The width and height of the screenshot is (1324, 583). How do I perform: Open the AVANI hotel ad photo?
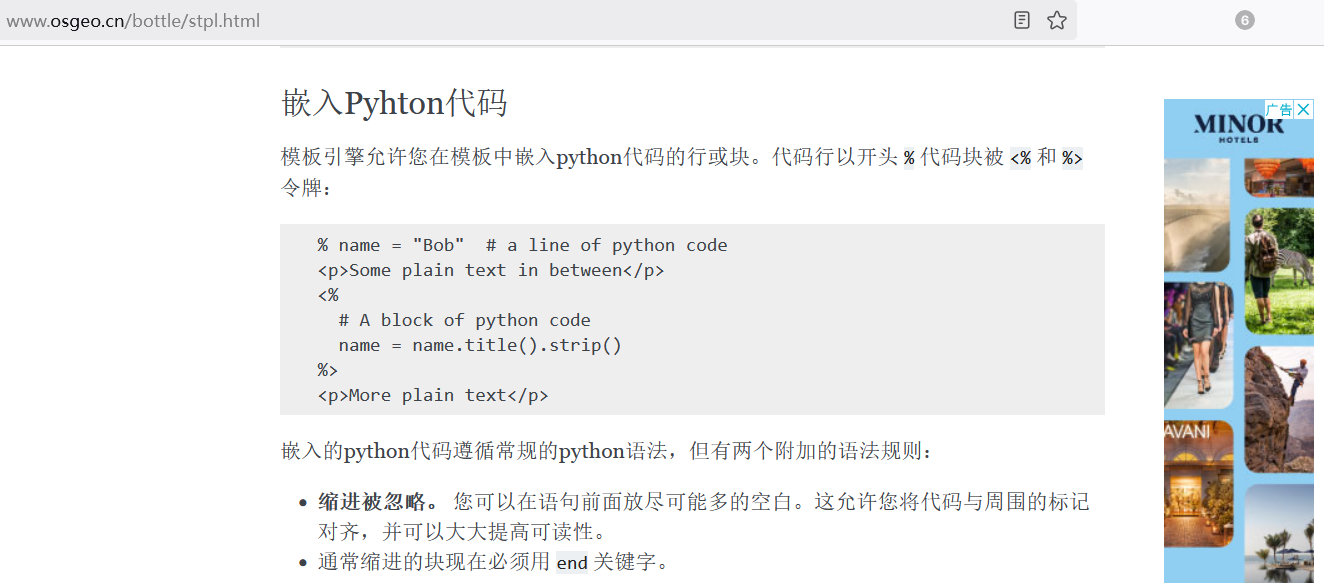[1198, 480]
